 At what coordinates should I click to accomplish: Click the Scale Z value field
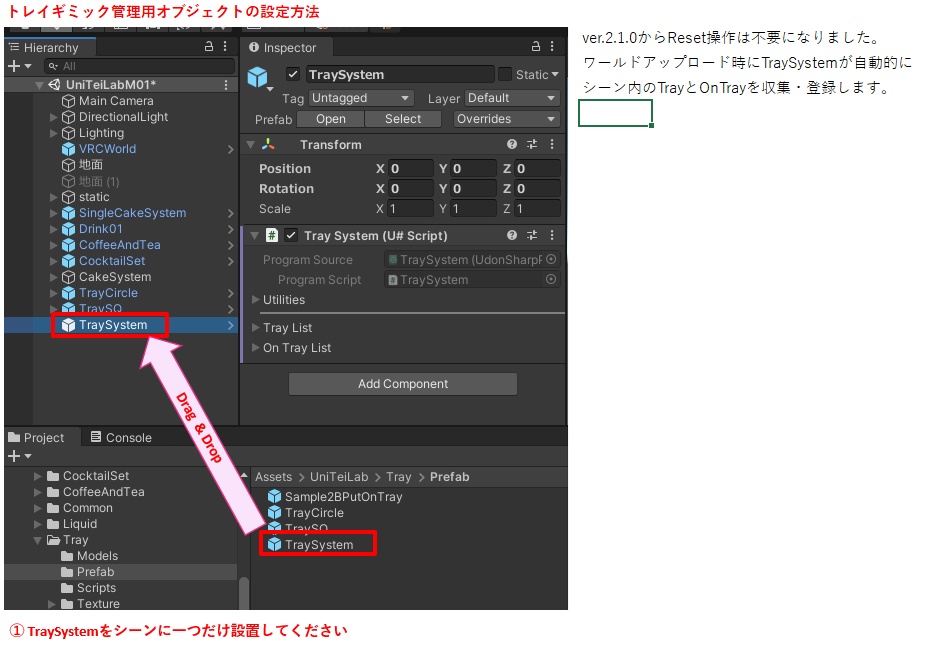coord(537,209)
